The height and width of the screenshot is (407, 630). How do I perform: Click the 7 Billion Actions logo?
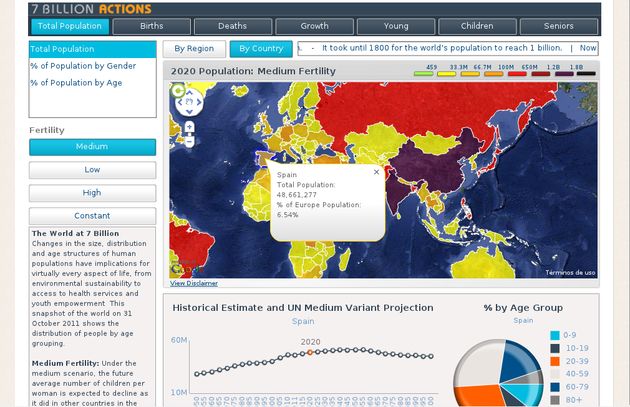92,9
